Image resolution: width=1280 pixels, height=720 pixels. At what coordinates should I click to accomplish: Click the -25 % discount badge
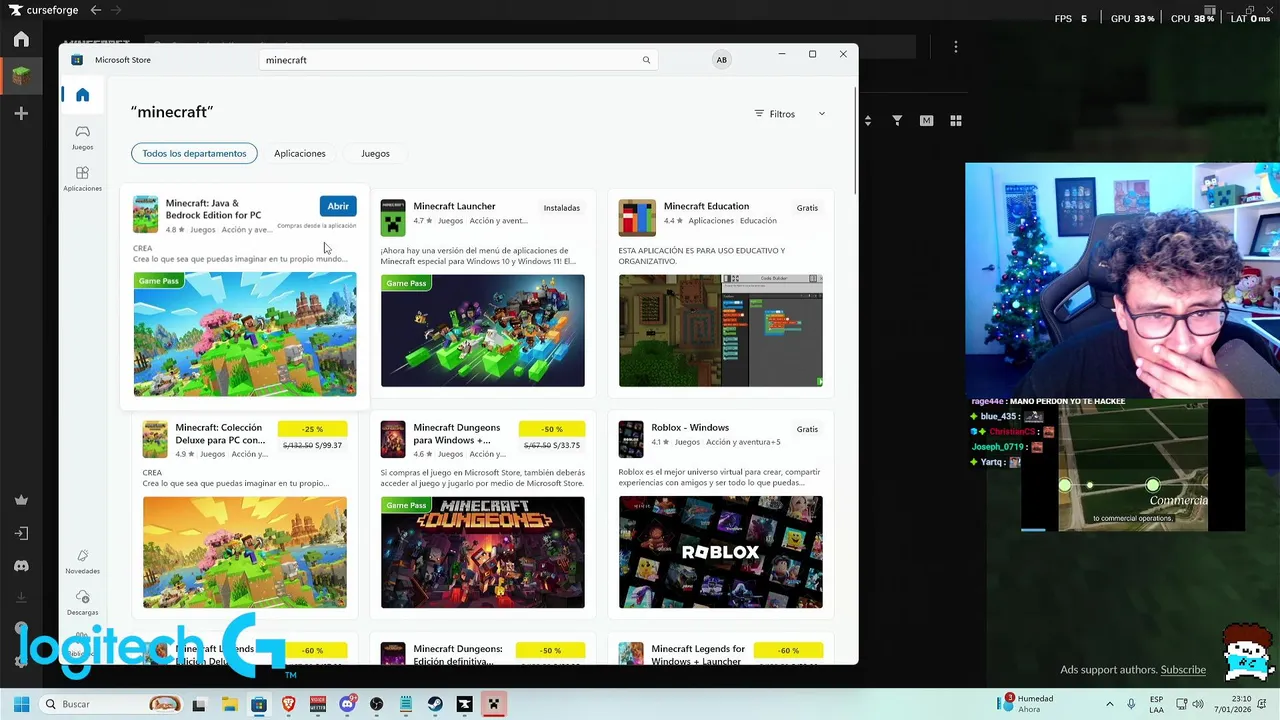[312, 429]
